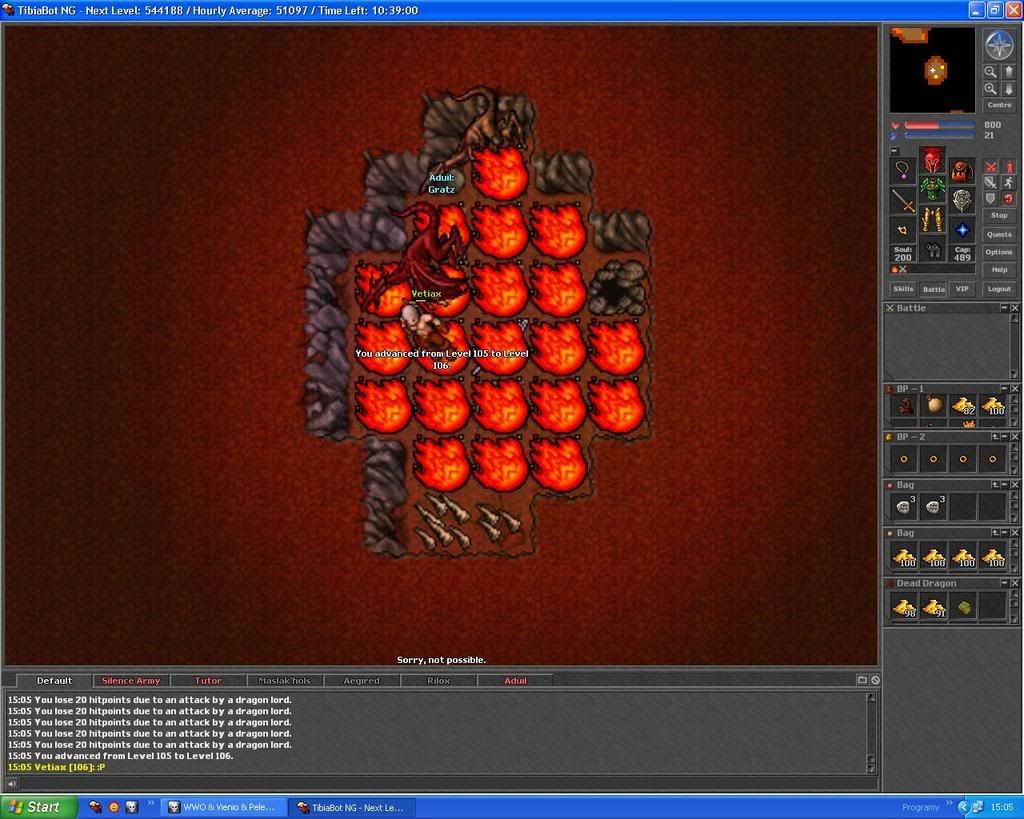1024x819 pixels.
Task: Go up a level in Bag holding rune stones
Action: pos(995,485)
